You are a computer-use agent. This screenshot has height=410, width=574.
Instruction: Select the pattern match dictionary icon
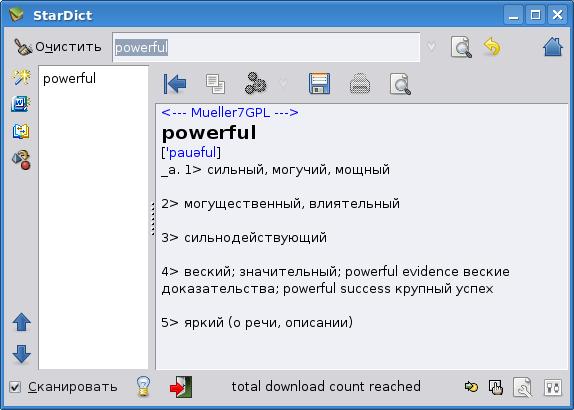[x=21, y=104]
